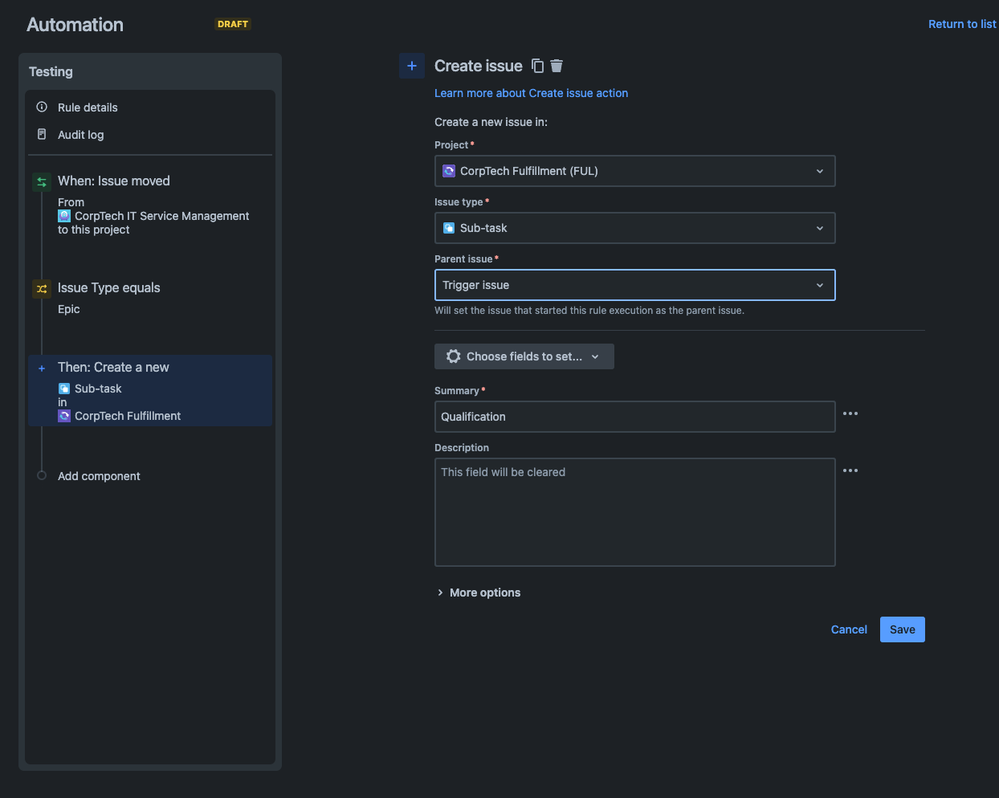The image size is (999, 798).
Task: Click the Audit log document icon
Action: coord(41,134)
